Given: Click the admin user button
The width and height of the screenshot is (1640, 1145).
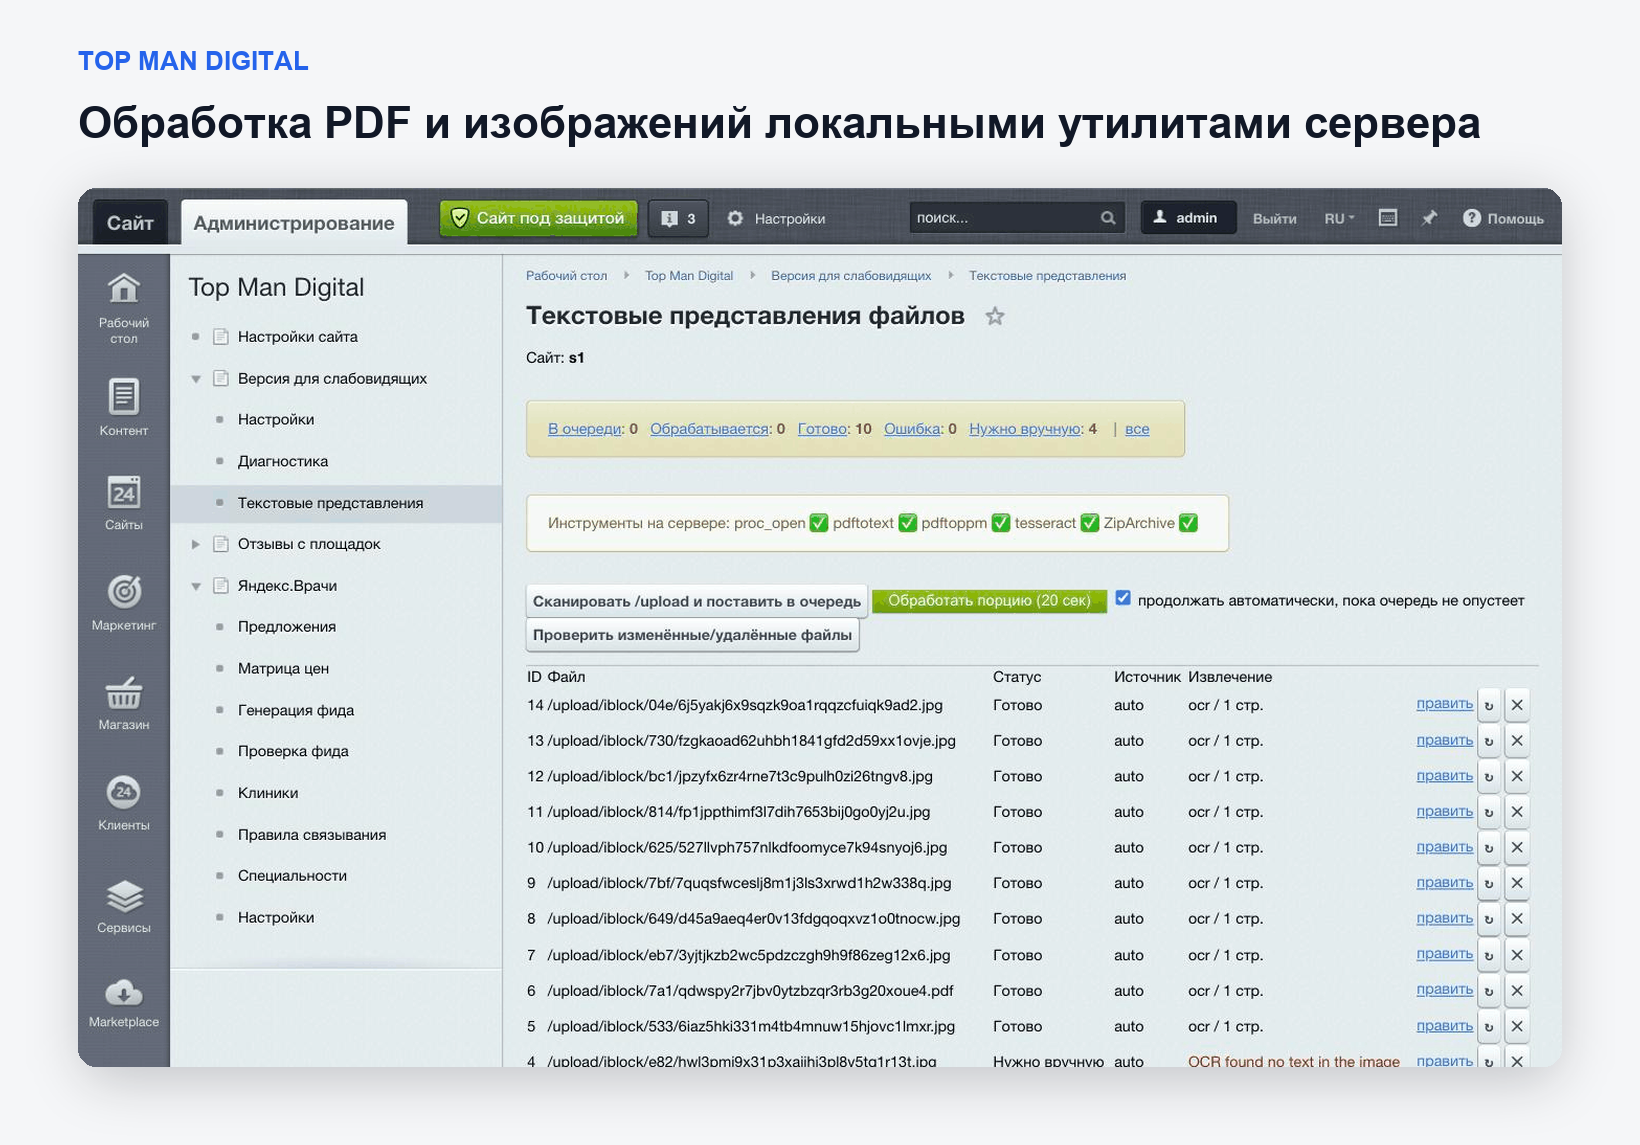Looking at the screenshot, I should click(1187, 217).
